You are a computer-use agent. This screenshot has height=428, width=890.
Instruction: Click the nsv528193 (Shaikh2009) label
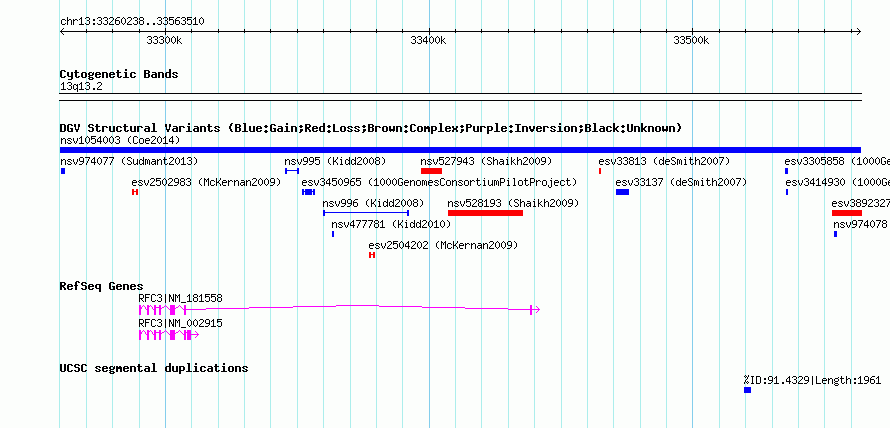click(x=513, y=203)
